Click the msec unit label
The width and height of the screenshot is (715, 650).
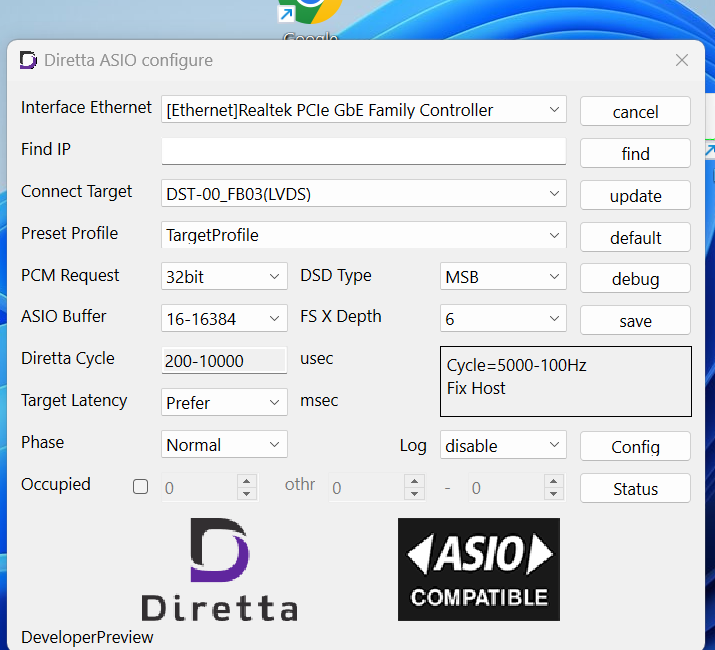[319, 400]
